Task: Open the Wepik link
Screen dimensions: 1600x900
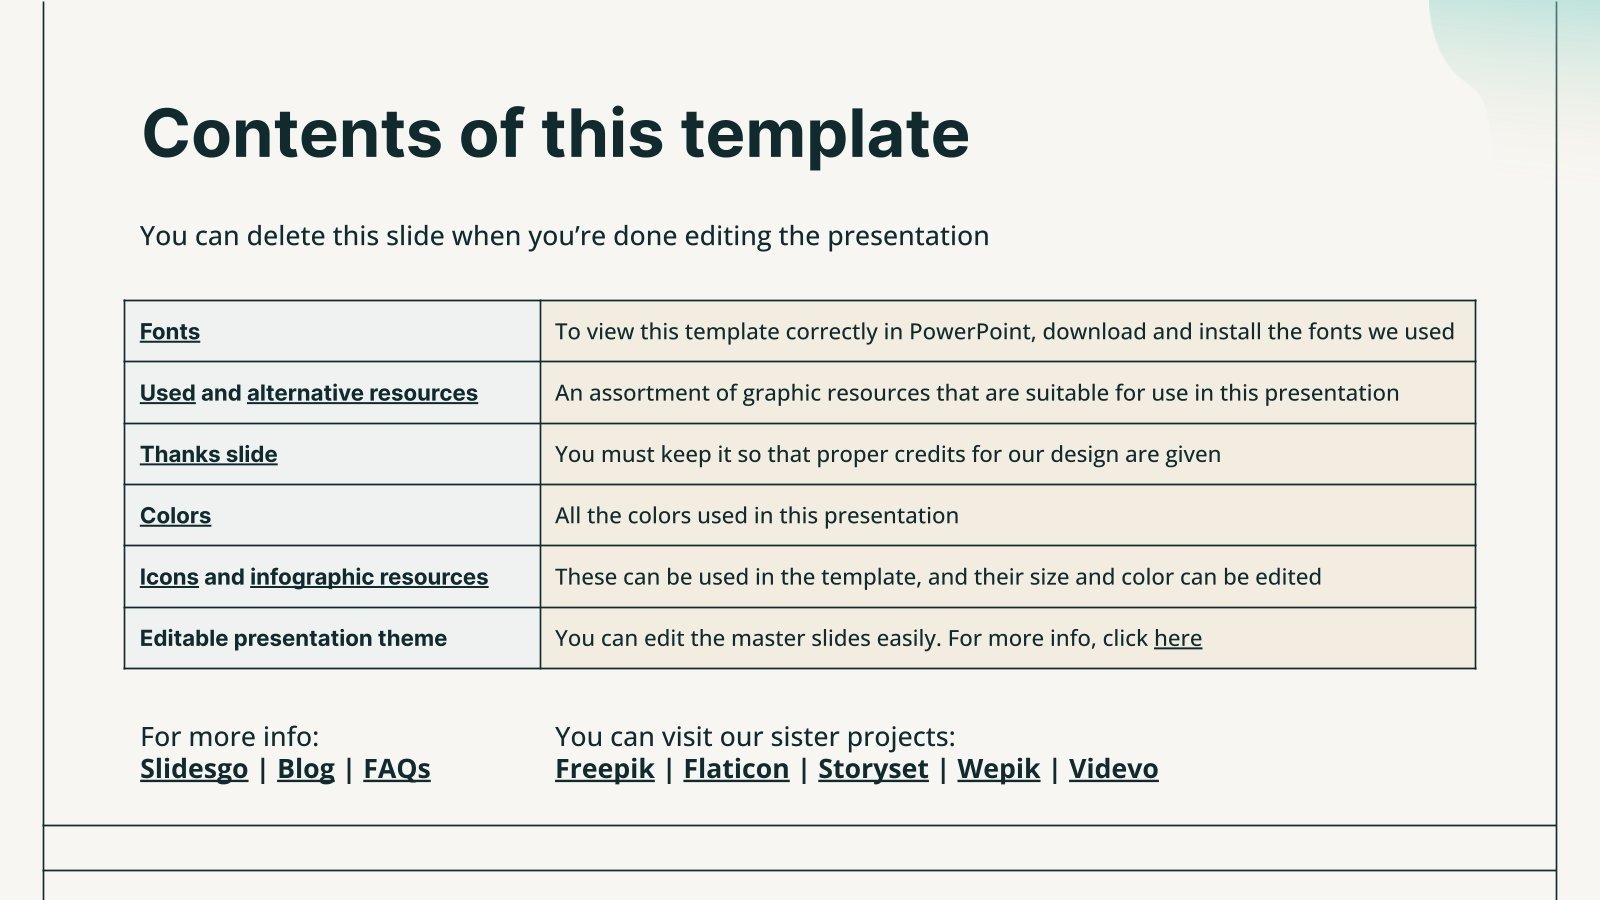Action: point(998,769)
